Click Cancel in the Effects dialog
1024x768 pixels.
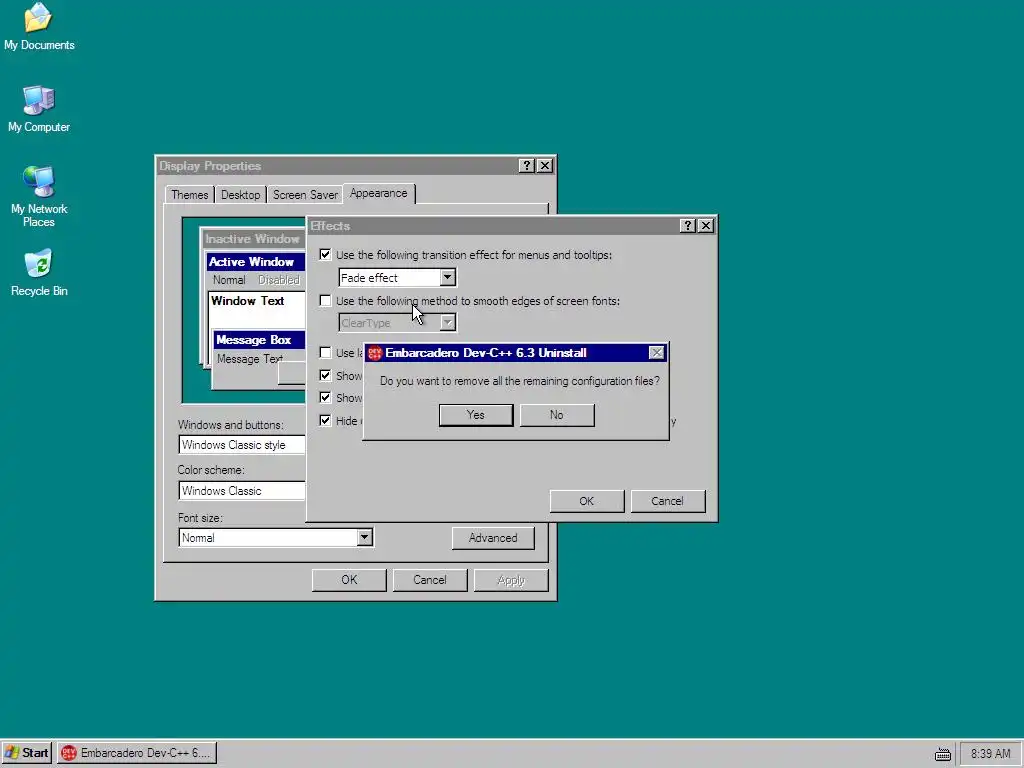coord(667,501)
